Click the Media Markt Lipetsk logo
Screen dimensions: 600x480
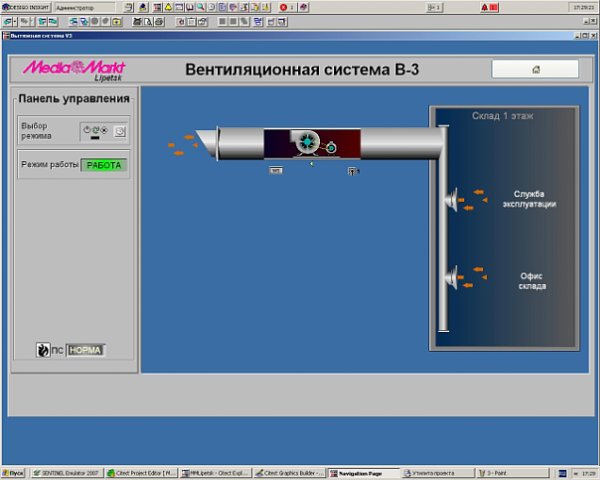tap(82, 70)
